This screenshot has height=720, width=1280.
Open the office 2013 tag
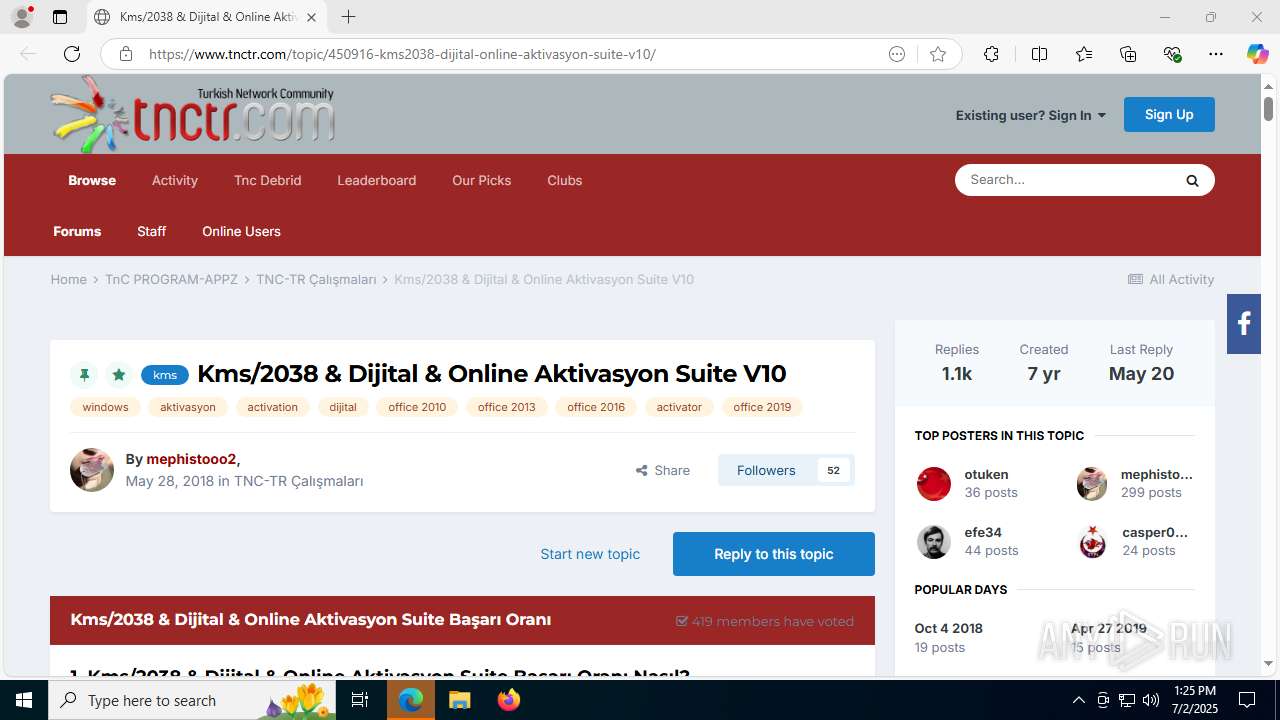507,407
